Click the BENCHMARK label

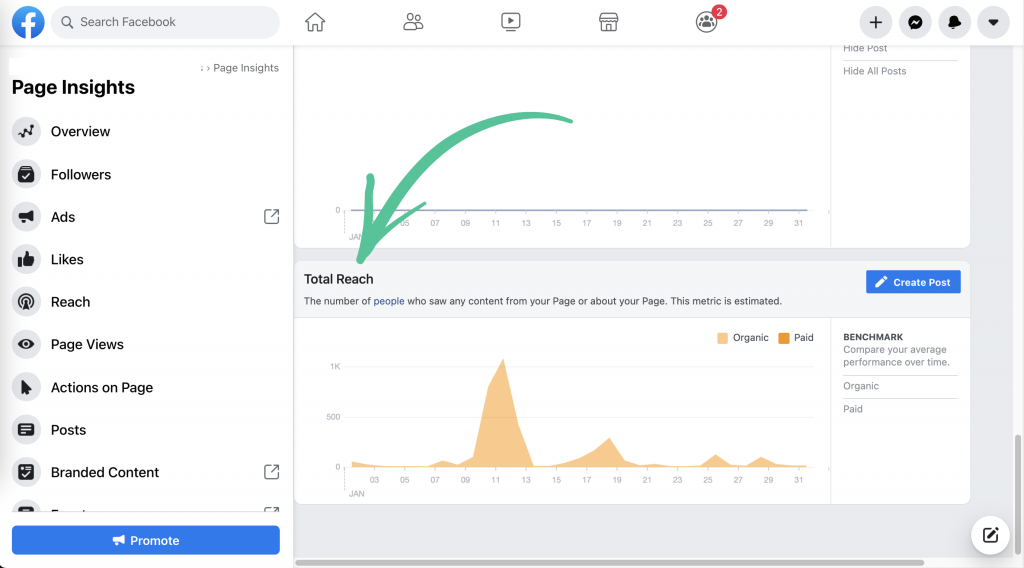tap(873, 337)
